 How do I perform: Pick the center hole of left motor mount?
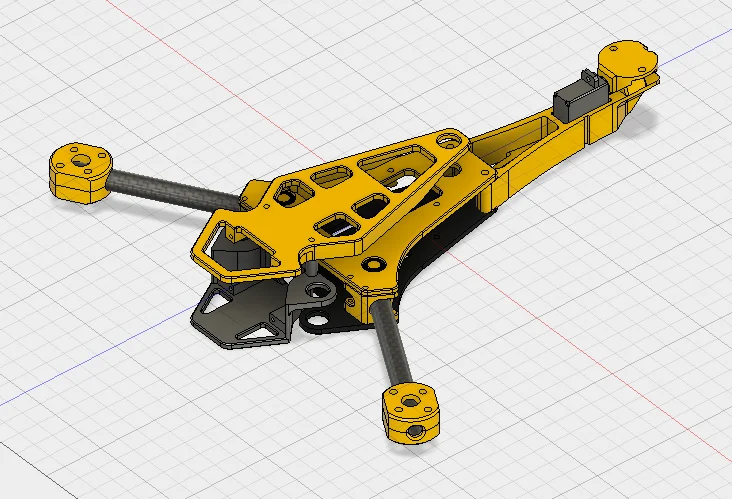[x=81, y=161]
